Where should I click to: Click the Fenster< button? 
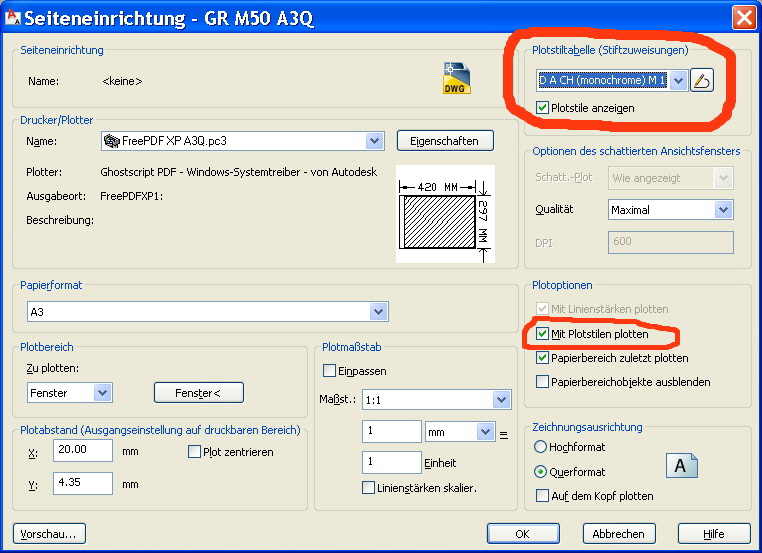click(199, 393)
